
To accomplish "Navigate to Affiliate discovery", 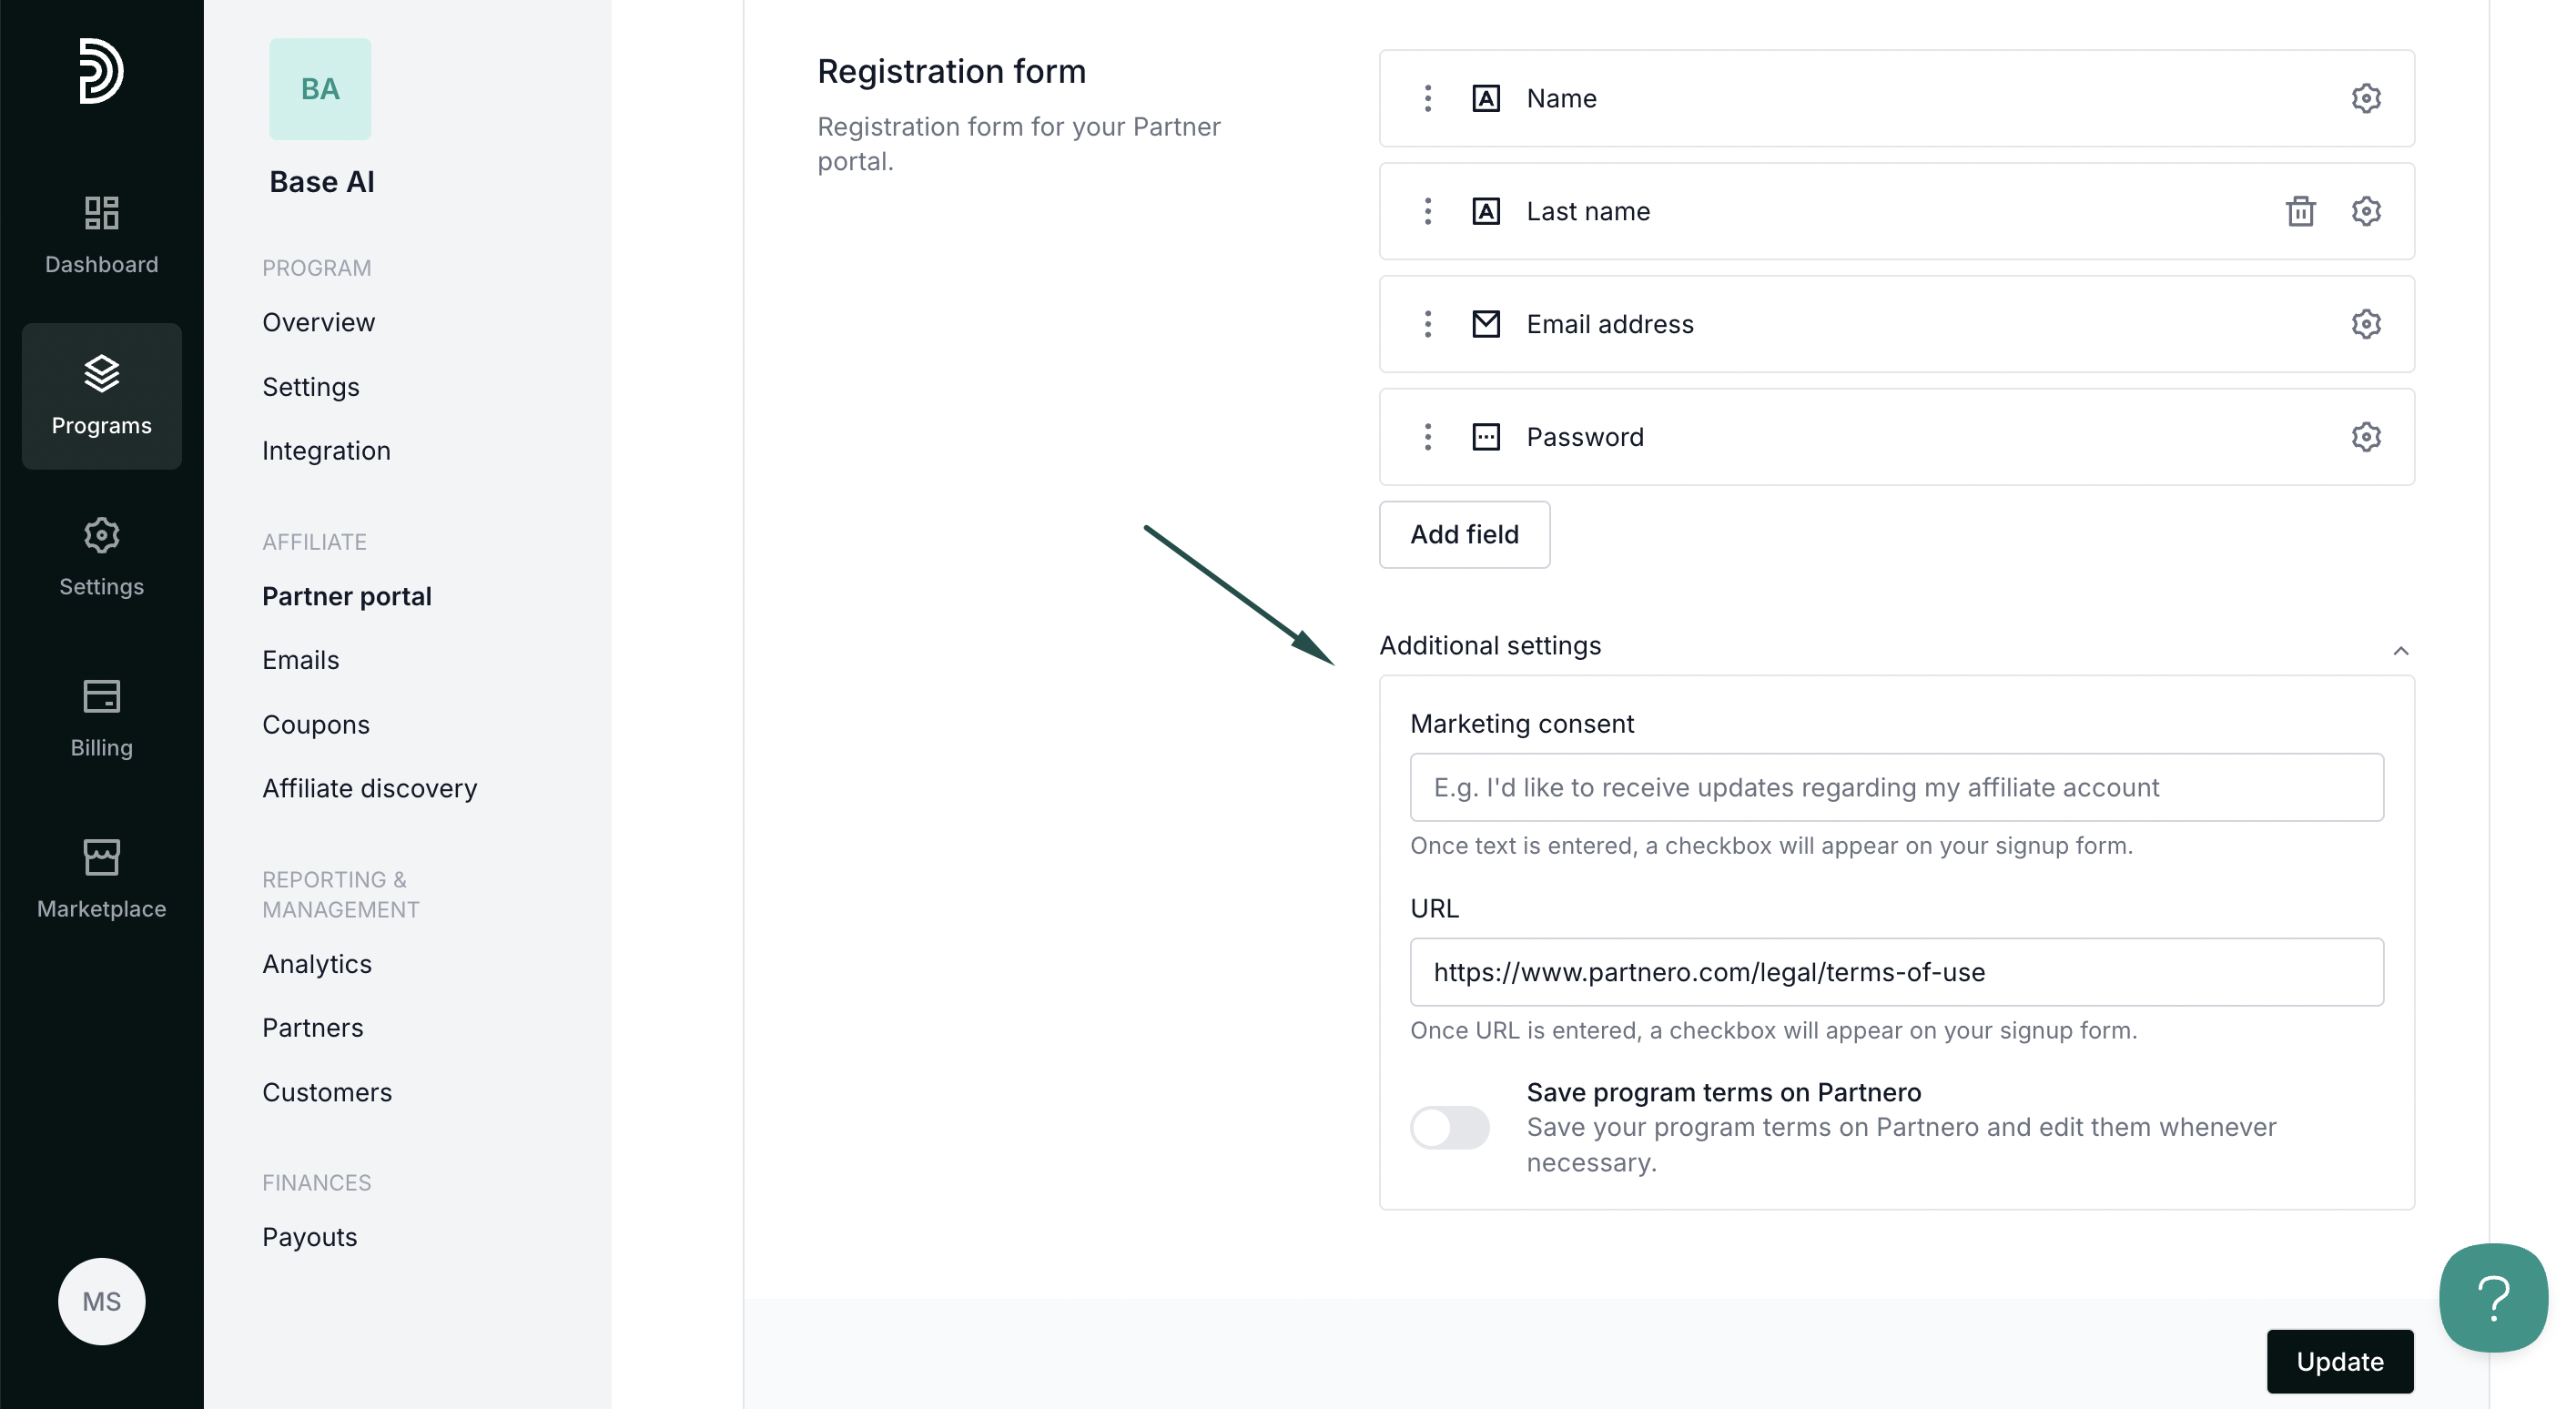I will [x=369, y=788].
